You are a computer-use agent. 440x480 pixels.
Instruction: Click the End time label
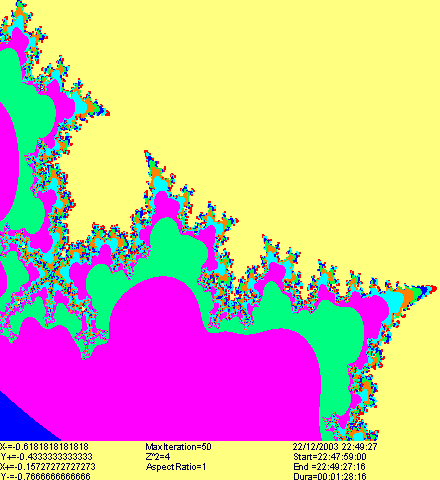[x=329, y=467]
